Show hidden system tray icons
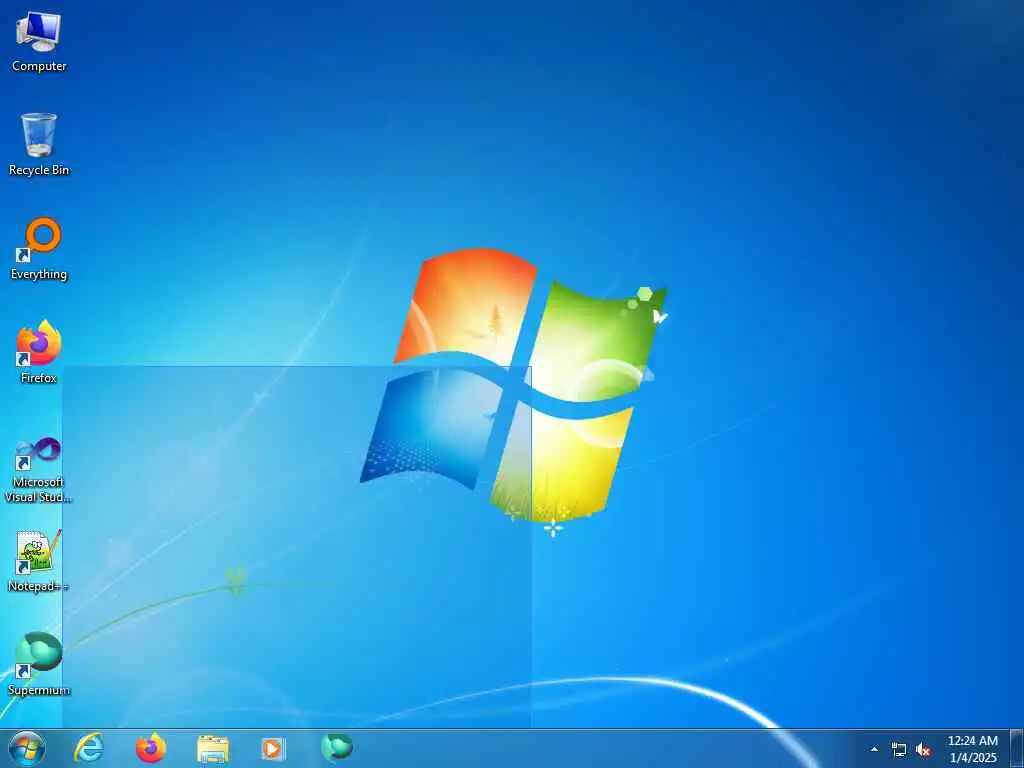1024x768 pixels. point(874,749)
